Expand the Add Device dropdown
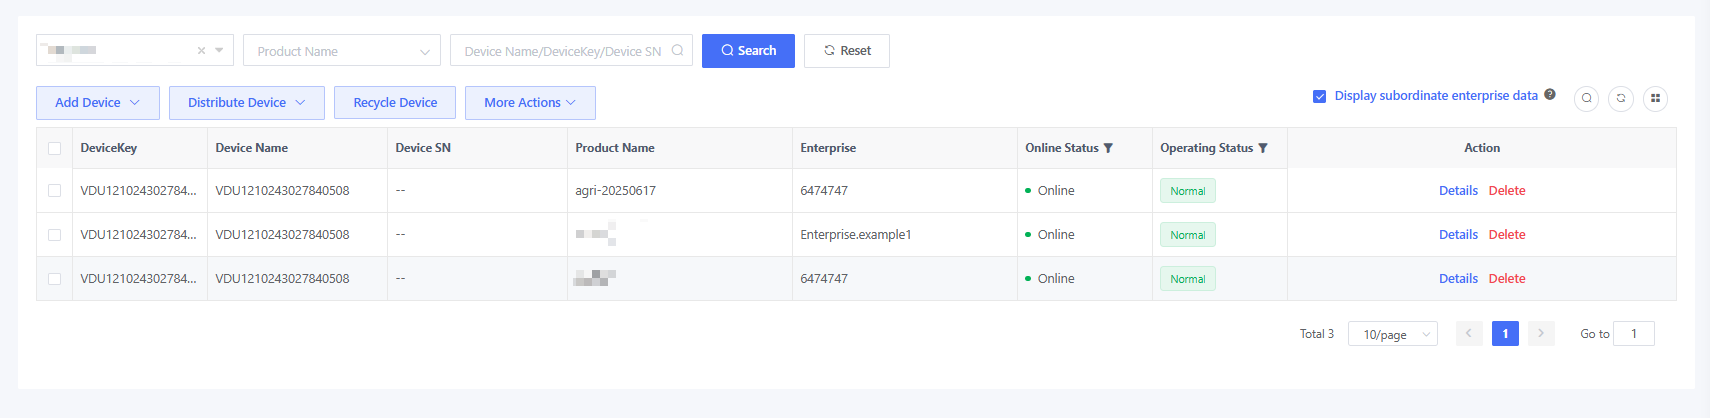1710x418 pixels. click(97, 103)
